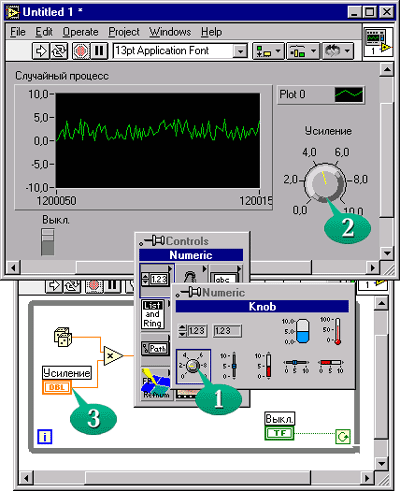Toggle the Выкл. vertical switch

pyautogui.click(x=47, y=242)
